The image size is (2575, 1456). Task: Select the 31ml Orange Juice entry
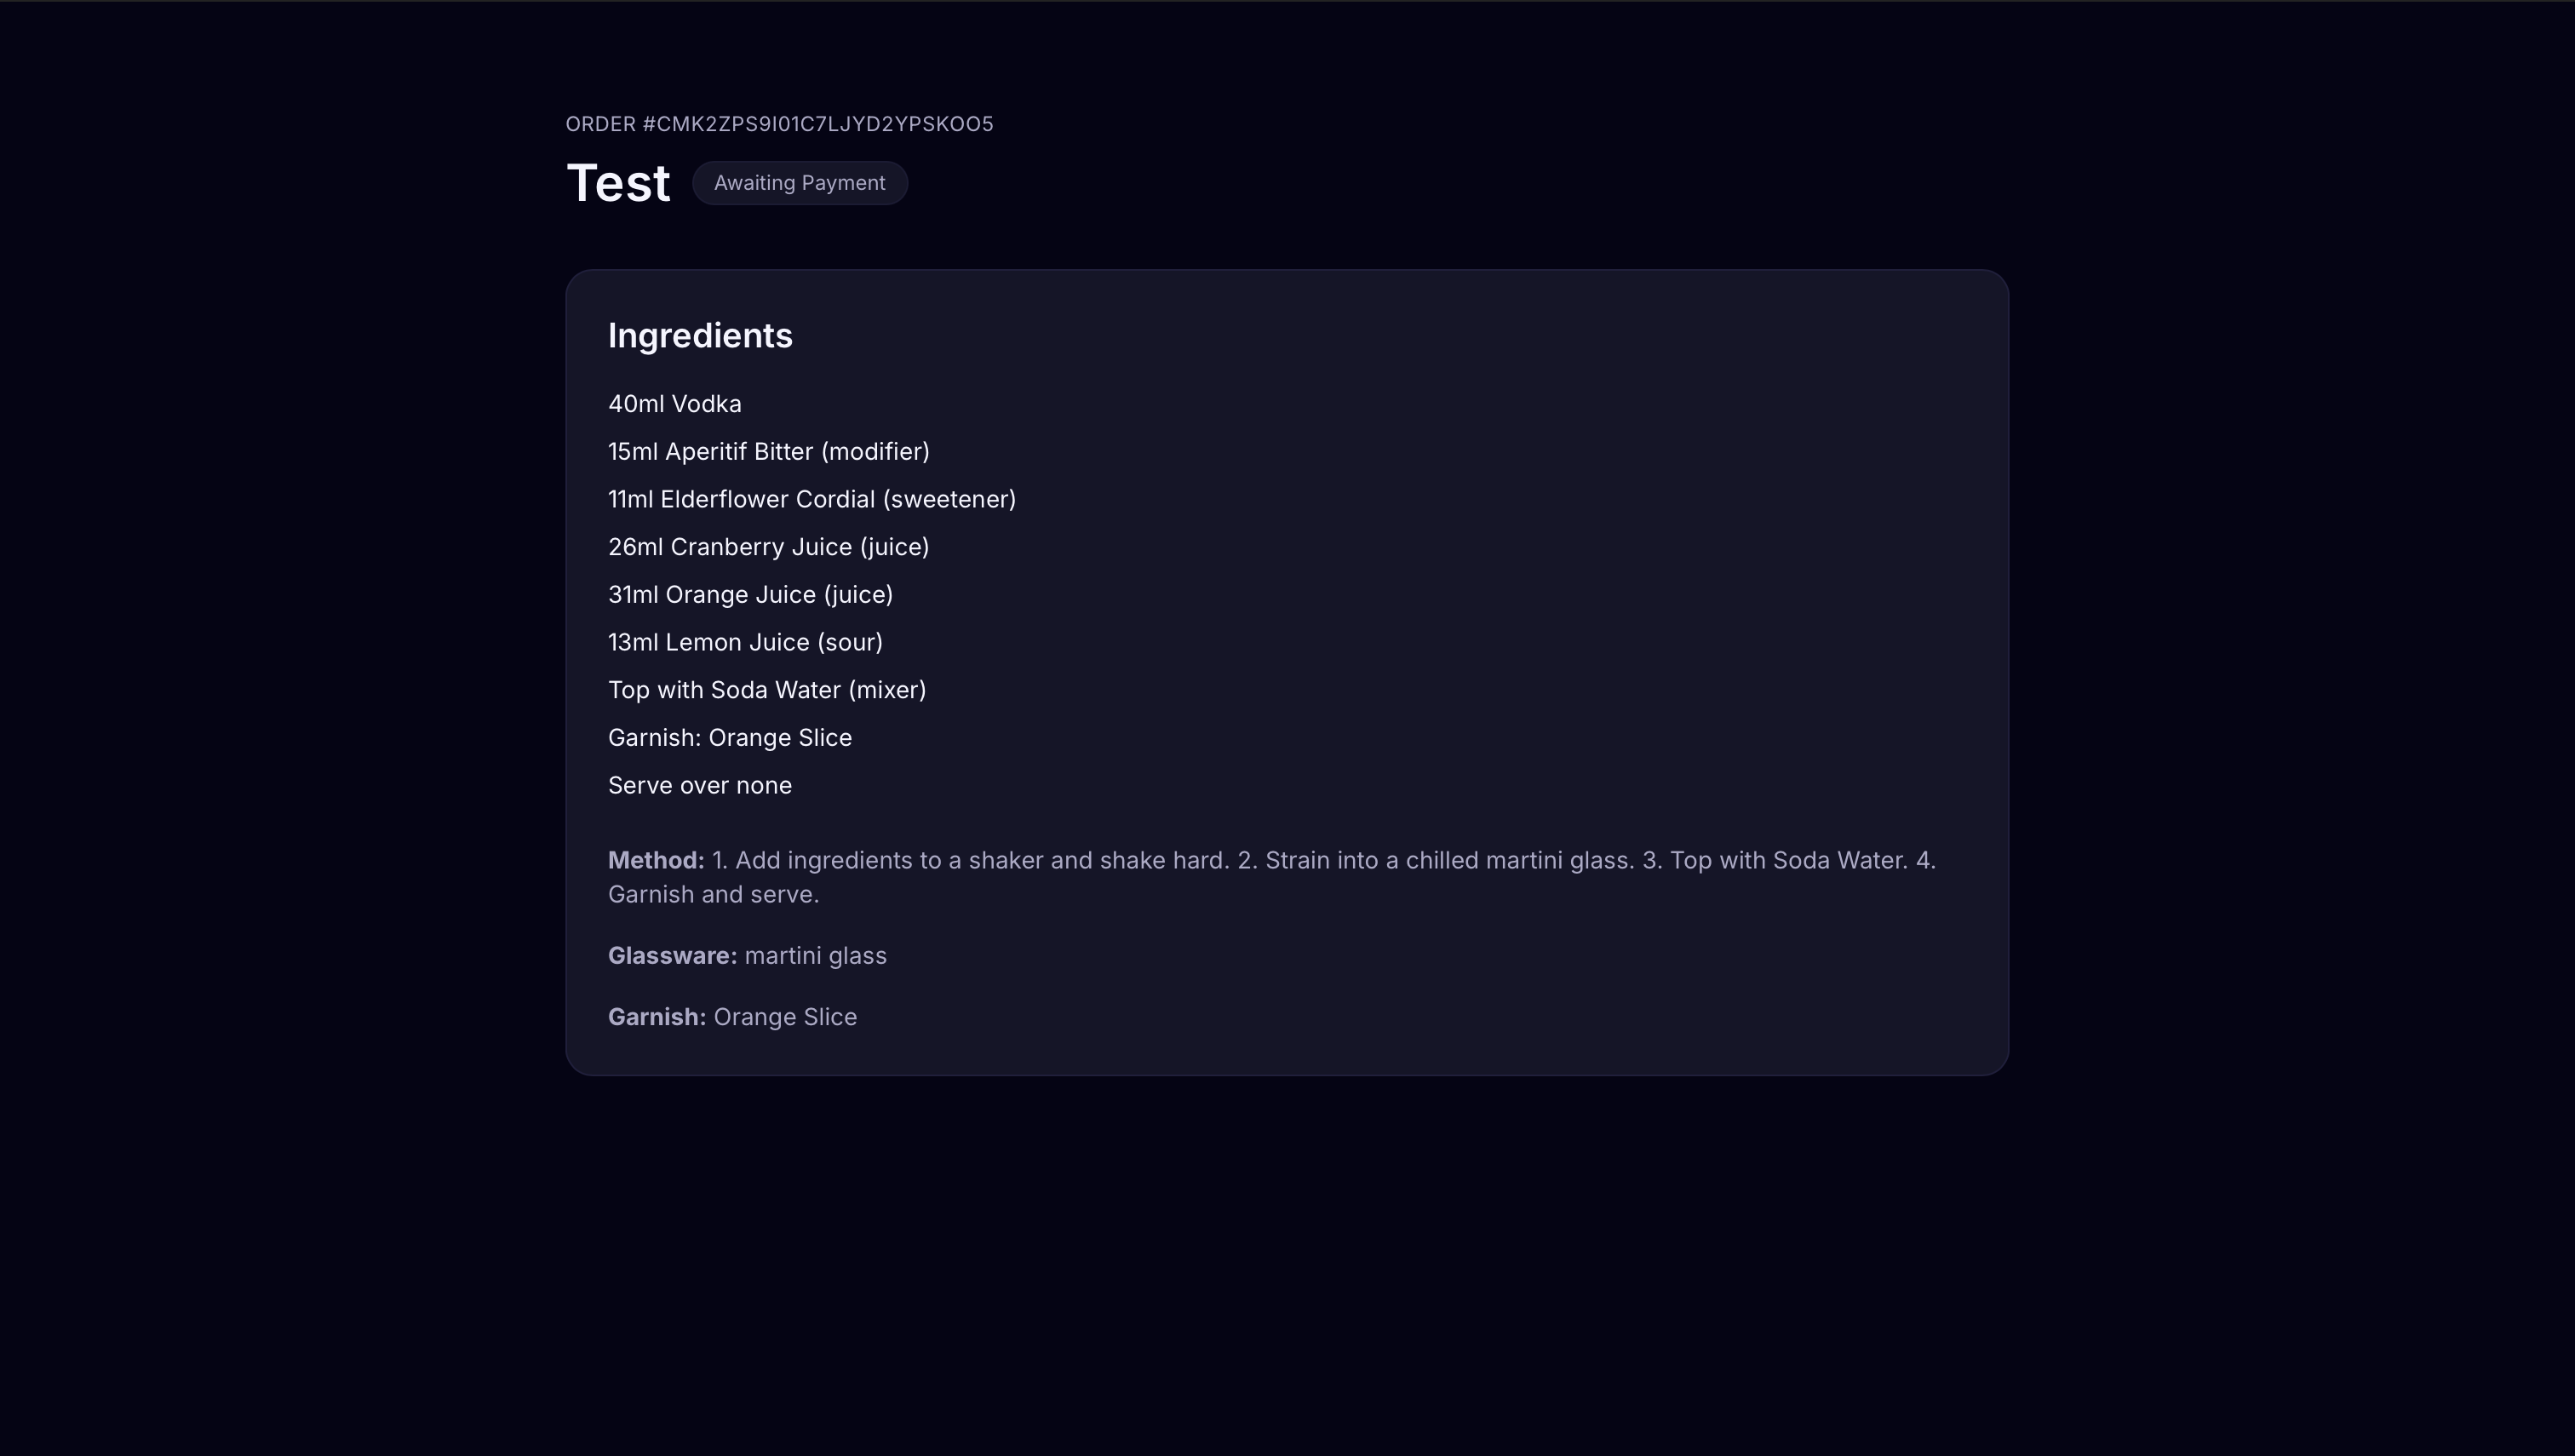pyautogui.click(x=750, y=594)
